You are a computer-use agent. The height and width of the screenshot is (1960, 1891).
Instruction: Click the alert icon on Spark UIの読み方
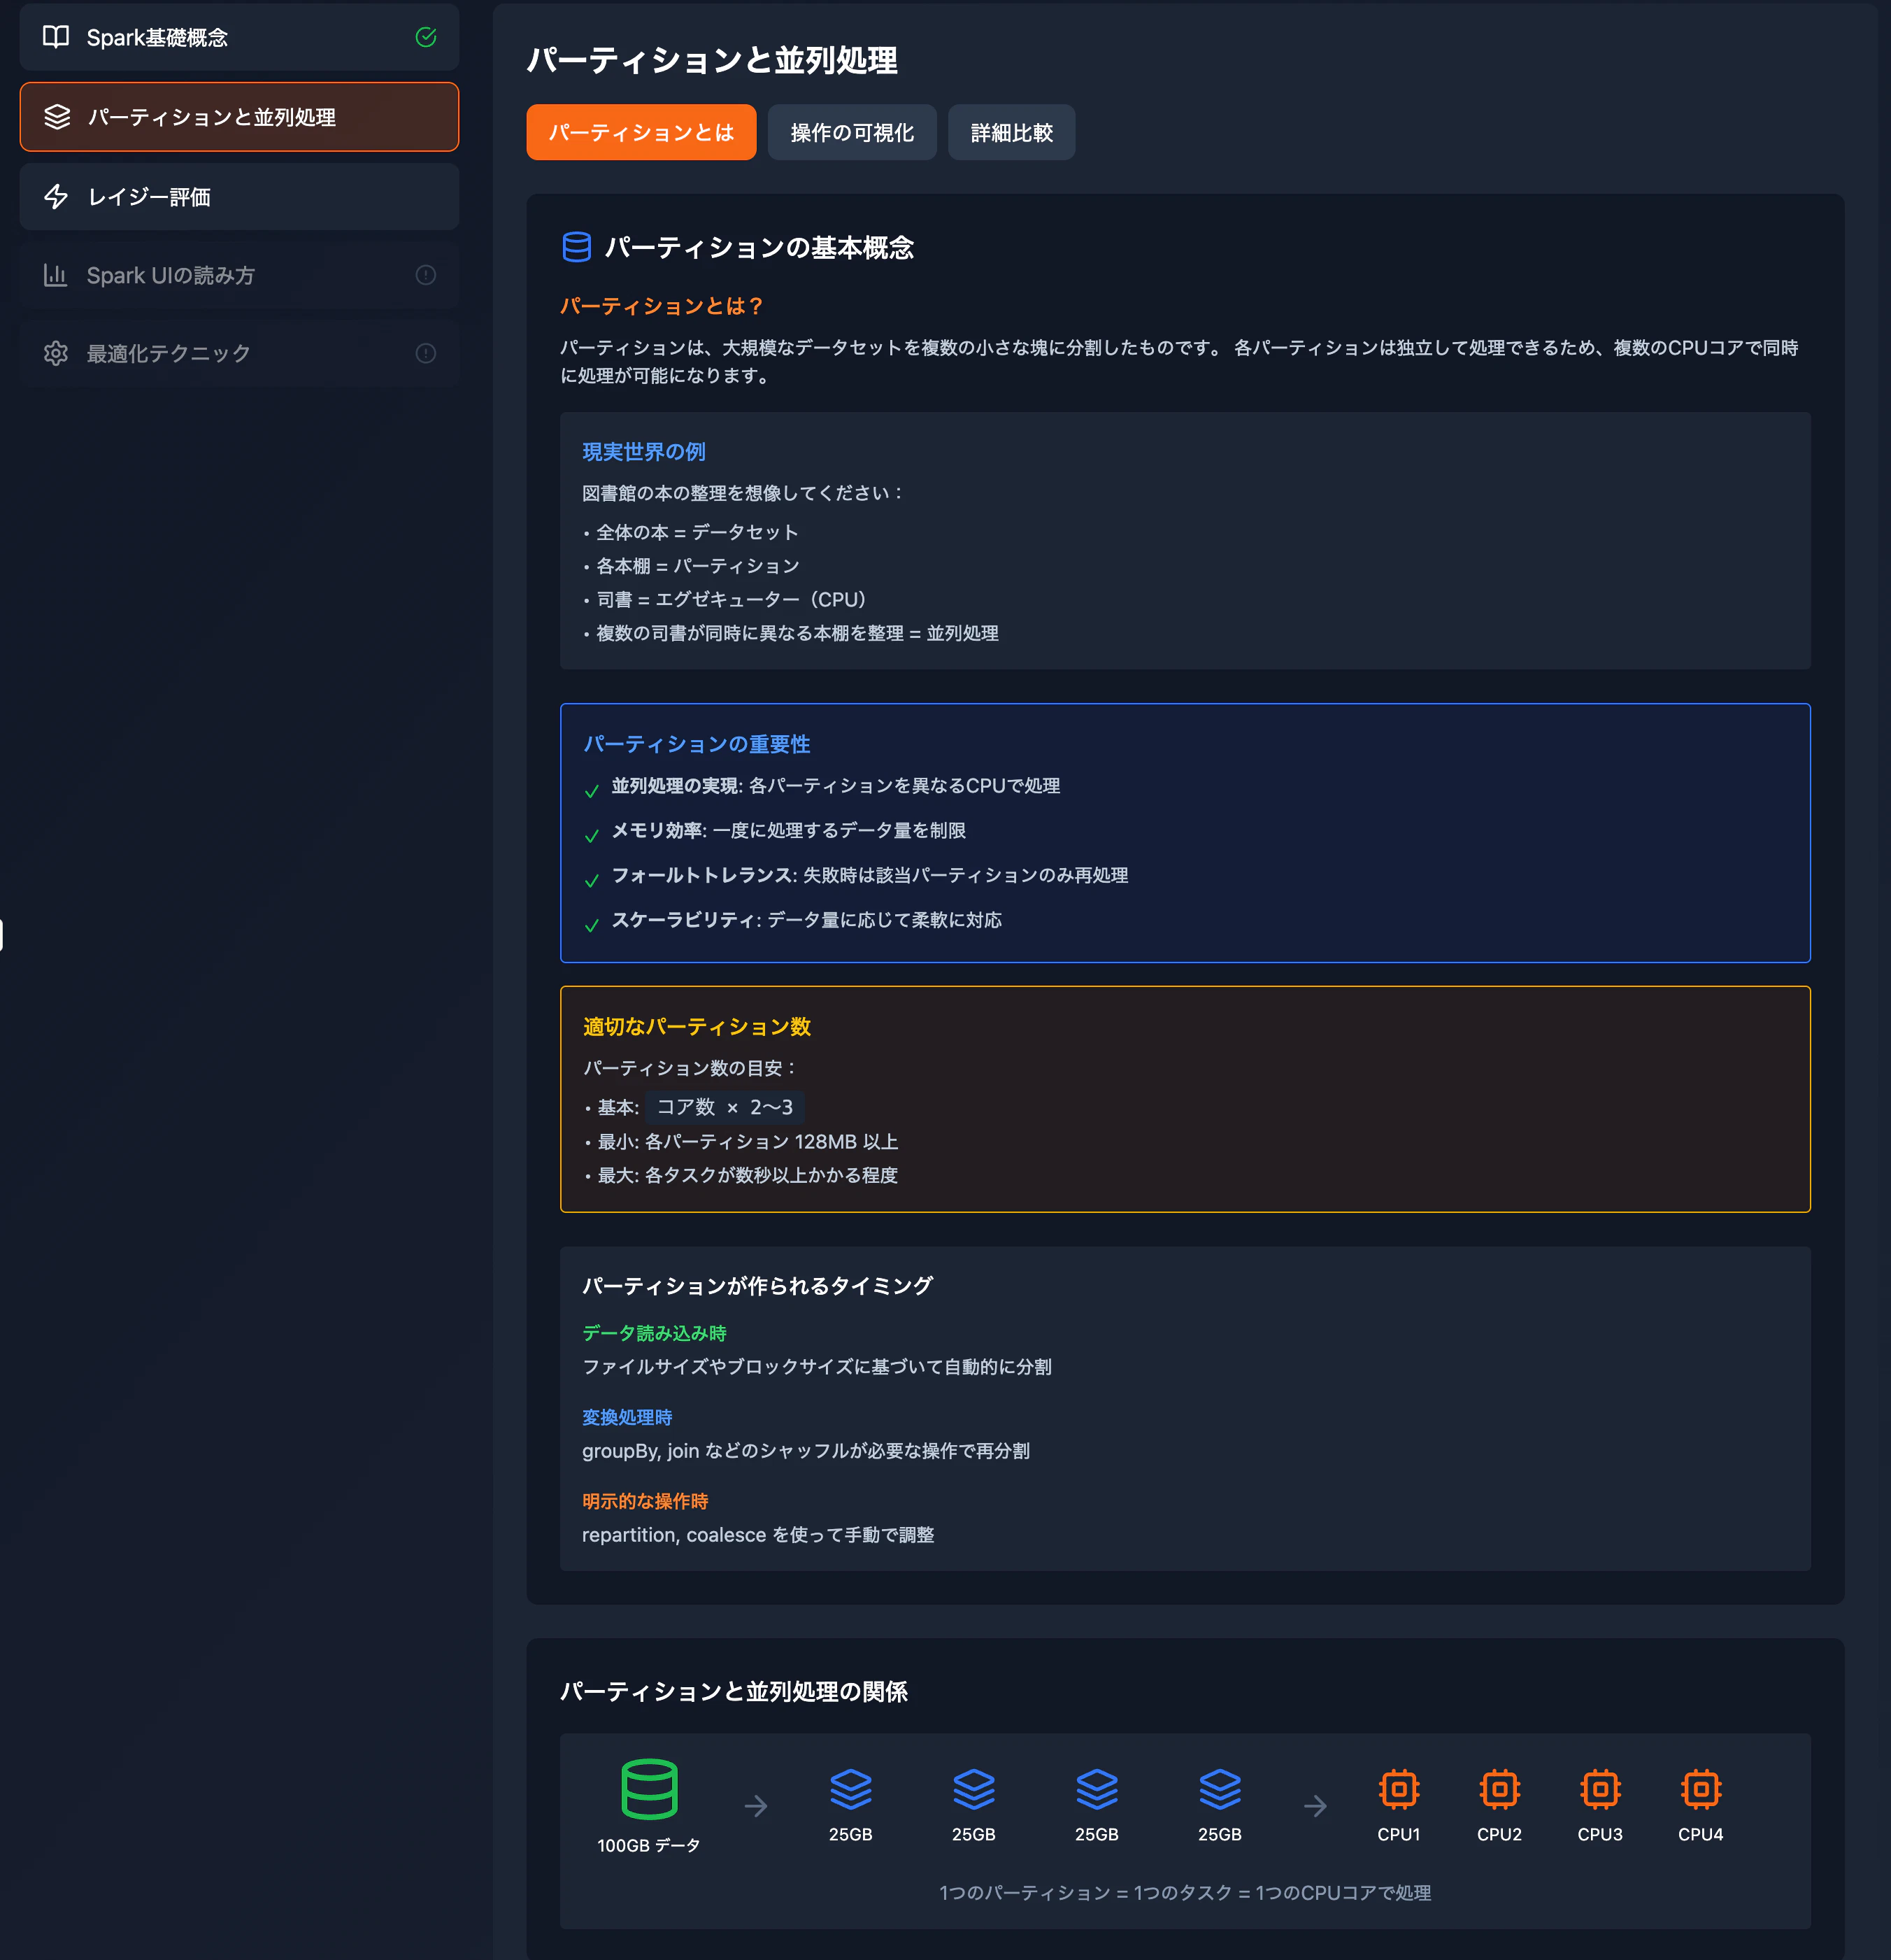[426, 275]
